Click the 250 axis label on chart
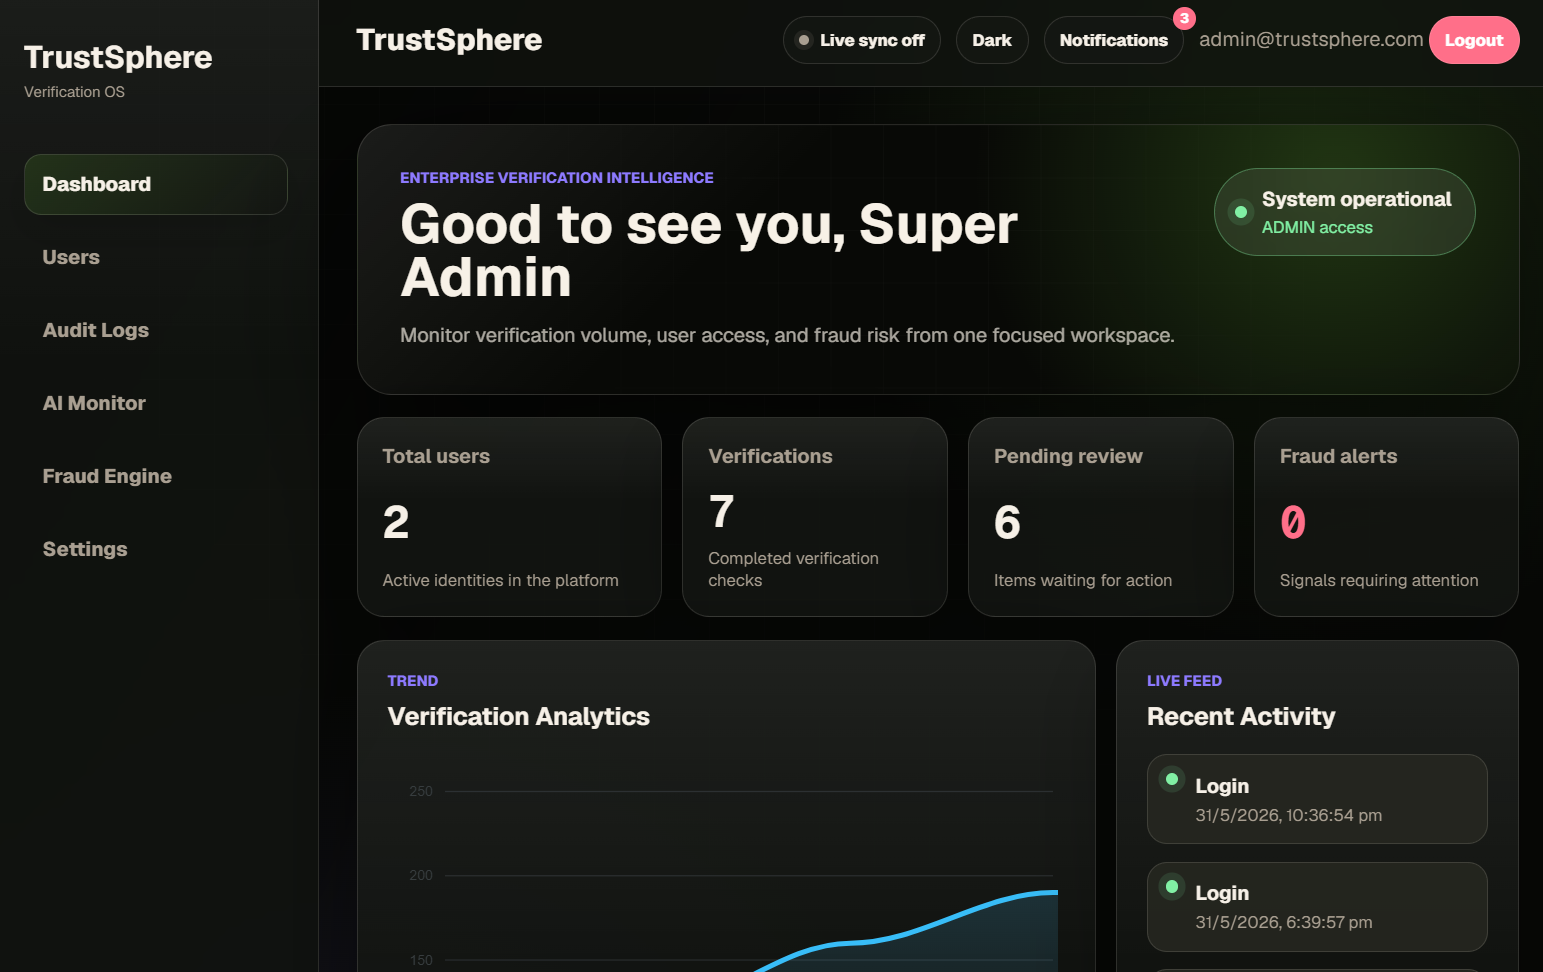Screen dimensions: 1543x972 tap(421, 791)
